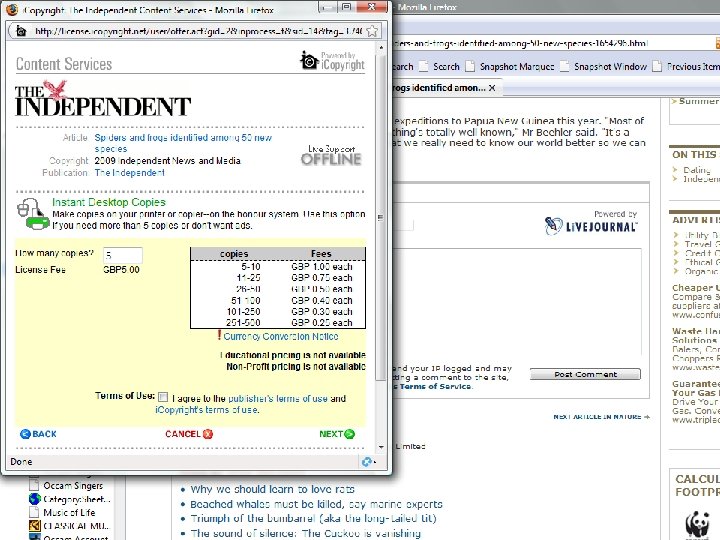The image size is (720, 540).
Task: Open Occam Singers sidebar bookmark
Action: tap(73, 485)
